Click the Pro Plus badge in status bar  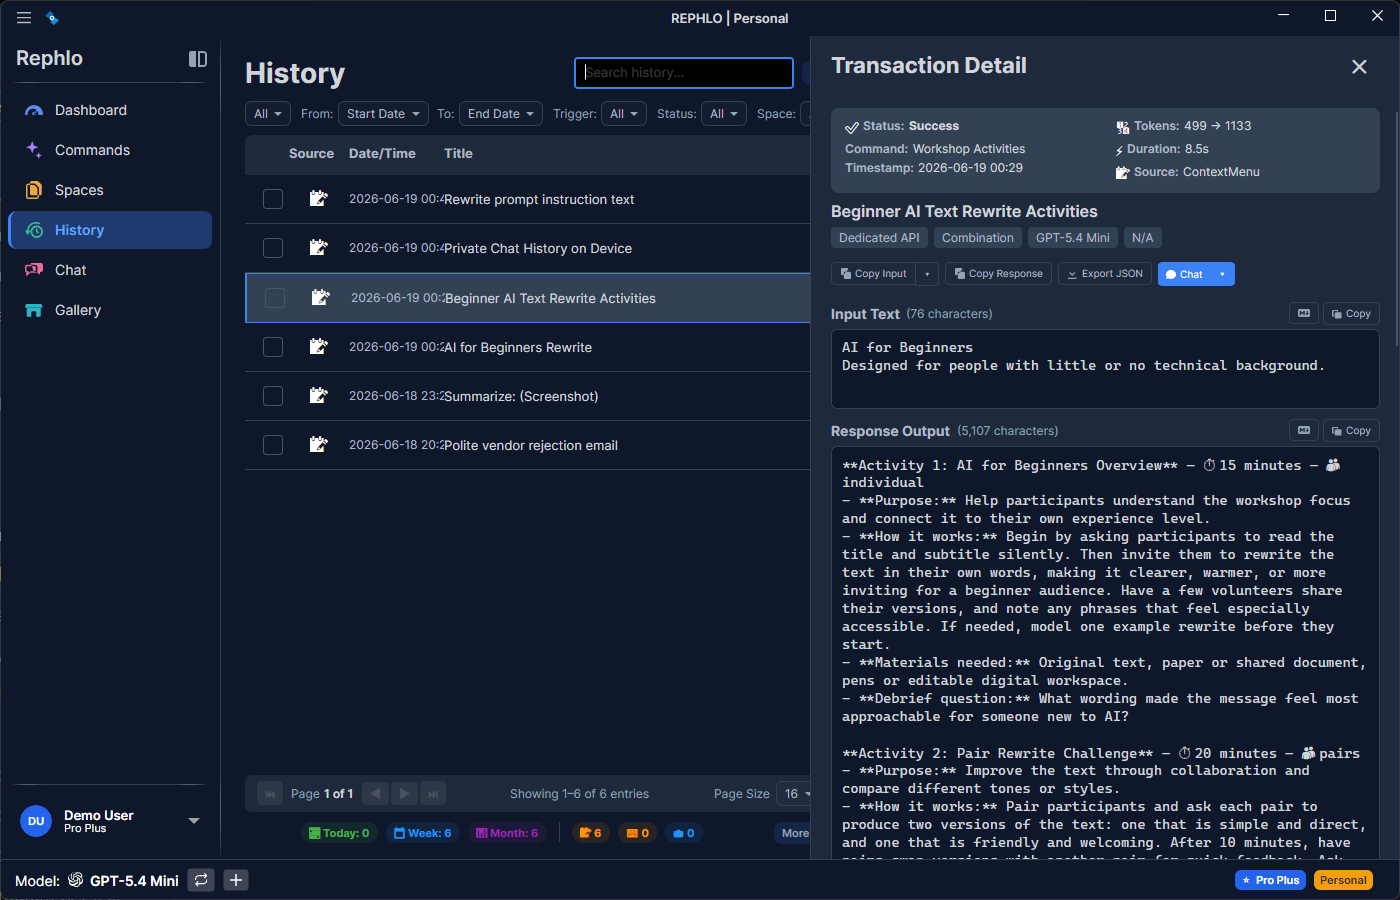tap(1270, 880)
